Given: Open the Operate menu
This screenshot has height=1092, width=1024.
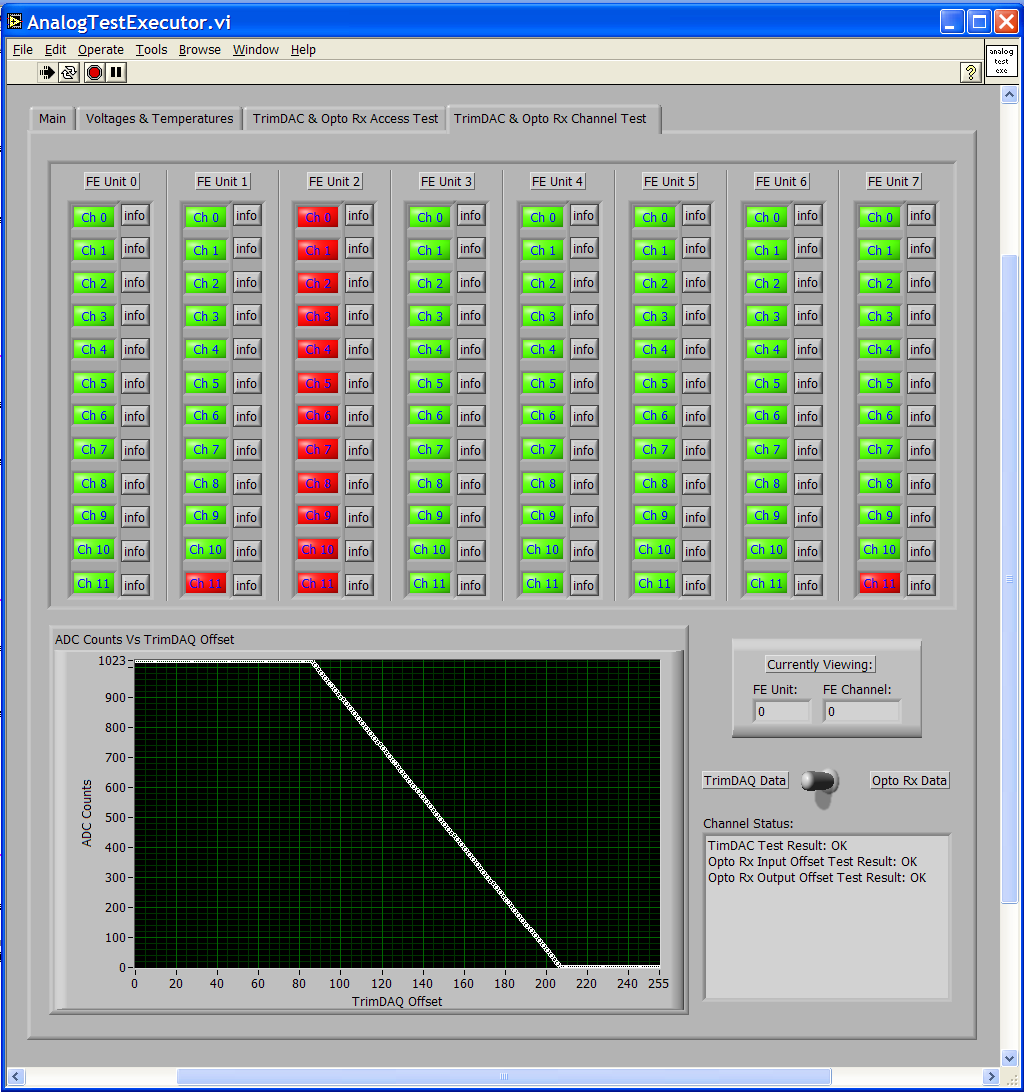Looking at the screenshot, I should click(101, 49).
